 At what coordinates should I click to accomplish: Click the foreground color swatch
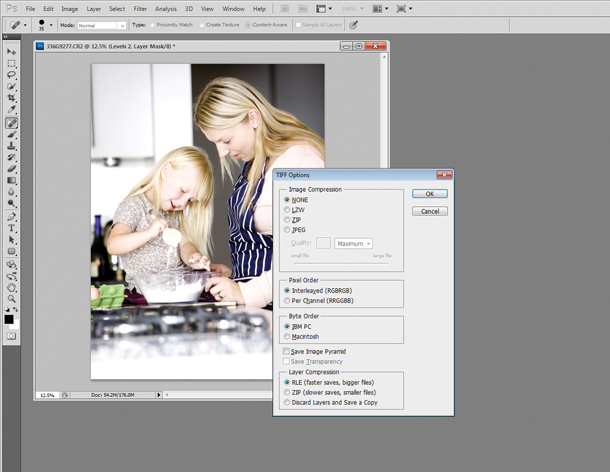(9, 319)
